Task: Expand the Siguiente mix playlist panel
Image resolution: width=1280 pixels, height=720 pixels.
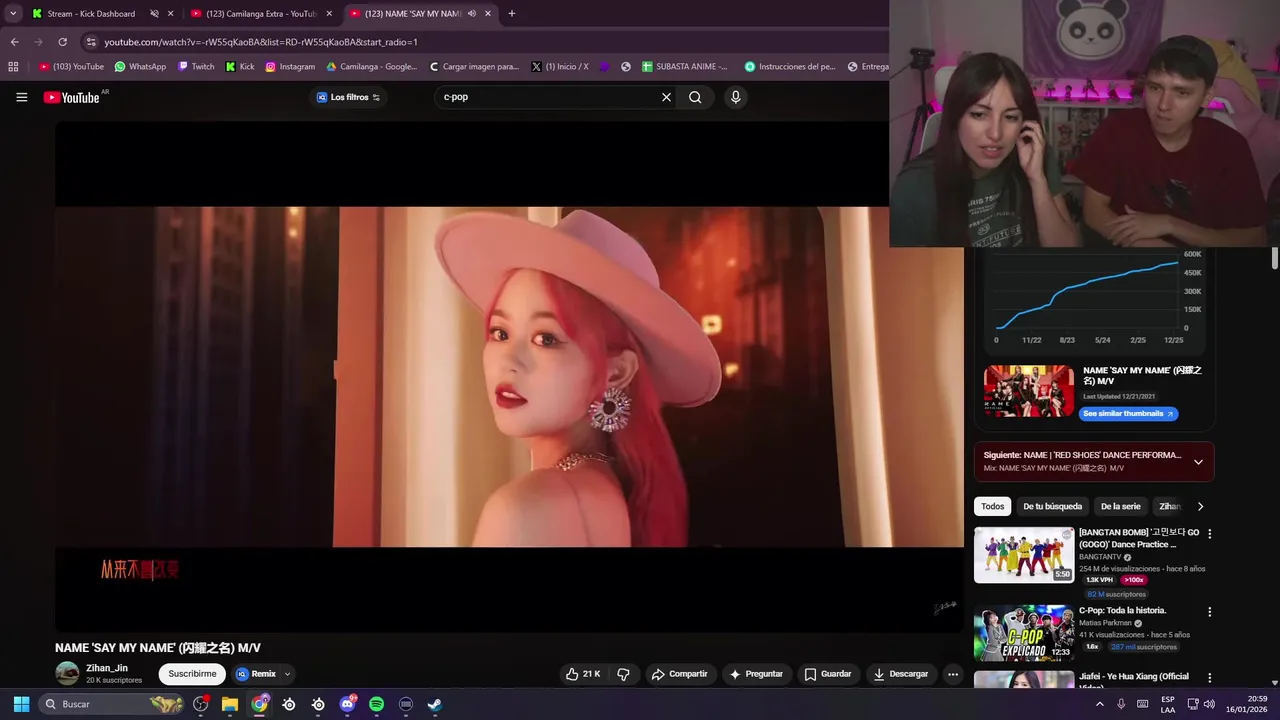Action: tap(1198, 462)
